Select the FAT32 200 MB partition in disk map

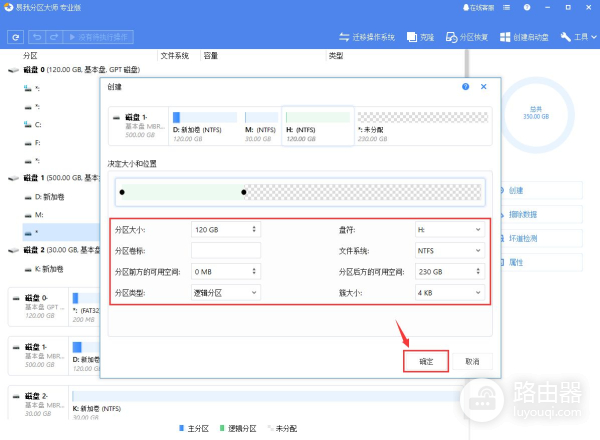[86, 308]
